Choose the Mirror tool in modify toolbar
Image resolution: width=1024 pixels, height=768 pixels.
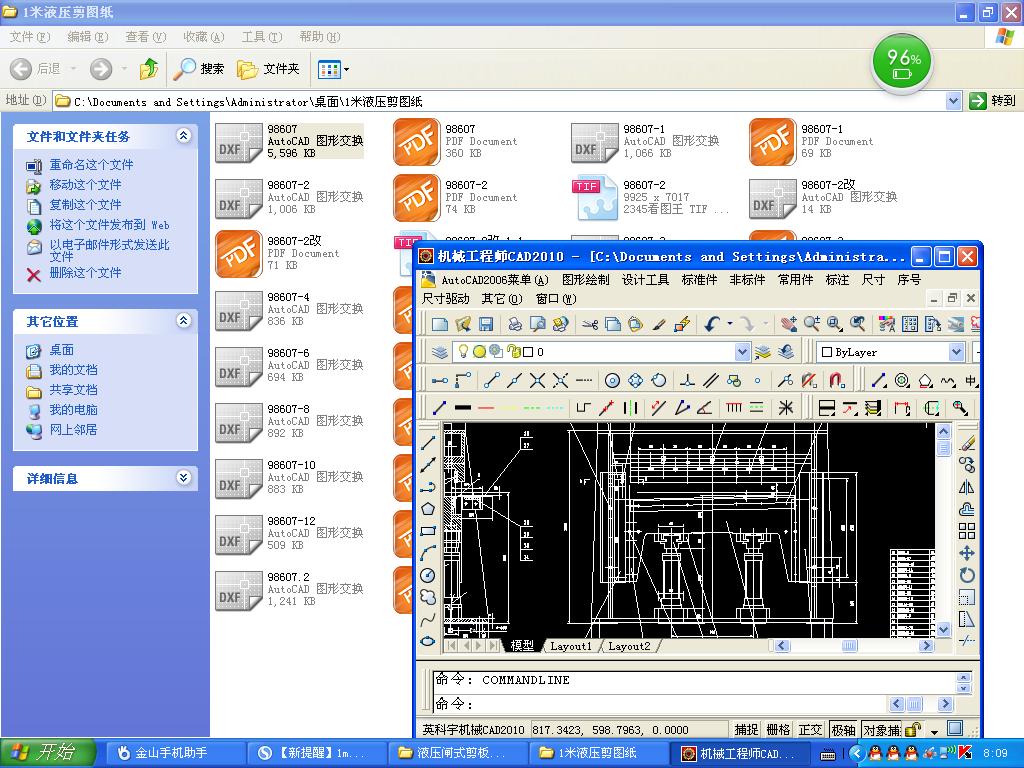coord(967,487)
